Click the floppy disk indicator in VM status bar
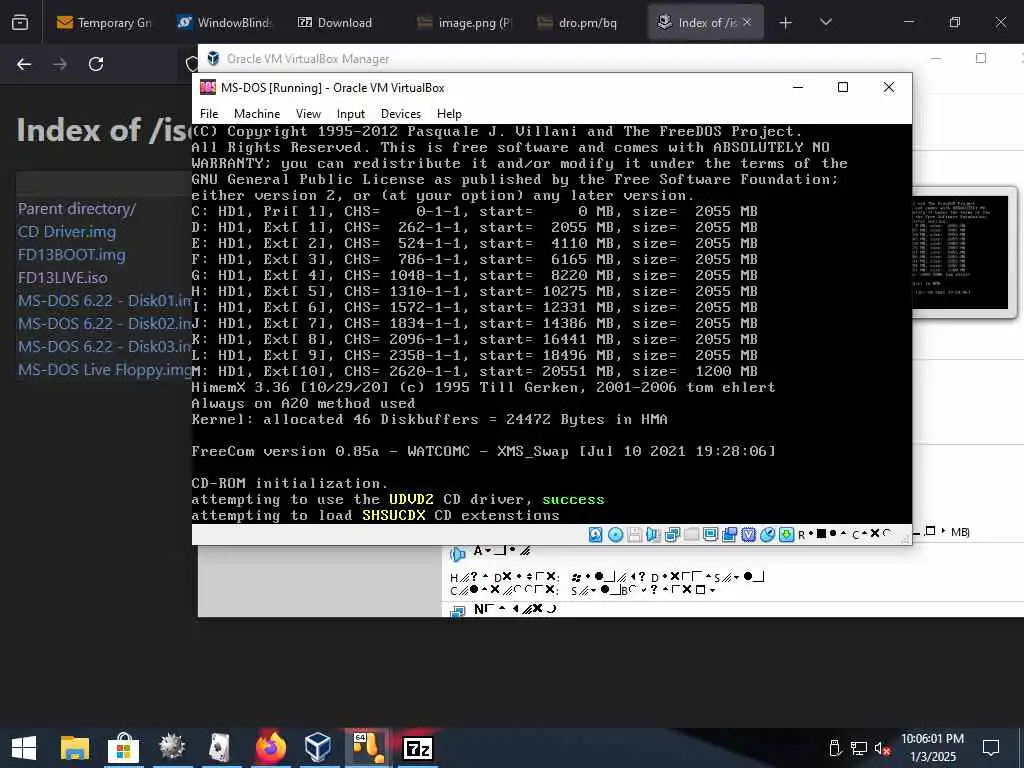This screenshot has width=1024, height=768. pos(634,535)
